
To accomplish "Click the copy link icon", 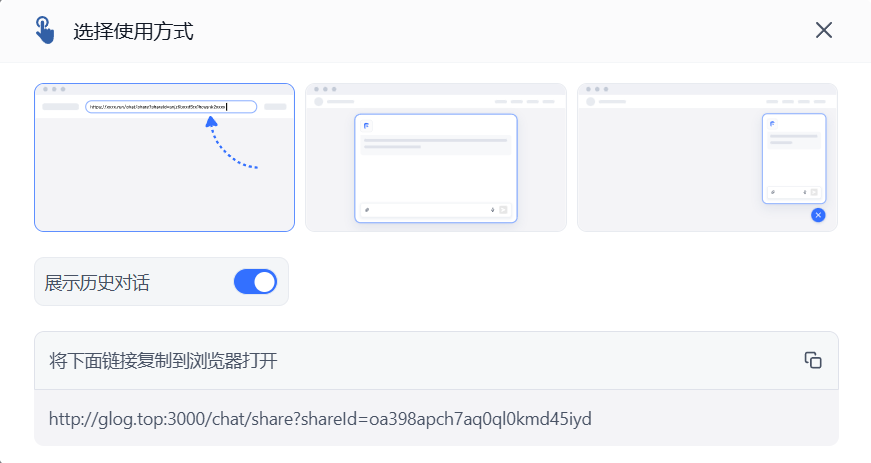I will pyautogui.click(x=813, y=360).
